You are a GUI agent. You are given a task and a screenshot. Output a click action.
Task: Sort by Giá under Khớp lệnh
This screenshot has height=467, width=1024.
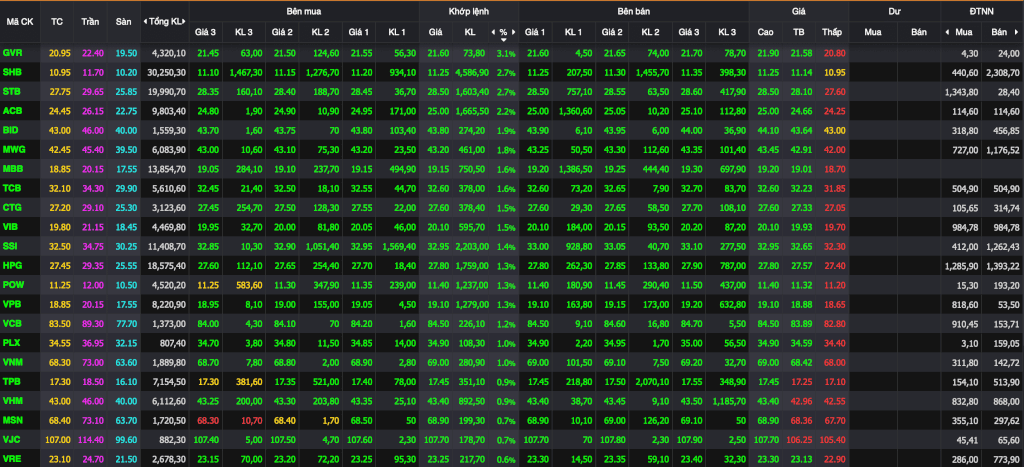point(435,31)
